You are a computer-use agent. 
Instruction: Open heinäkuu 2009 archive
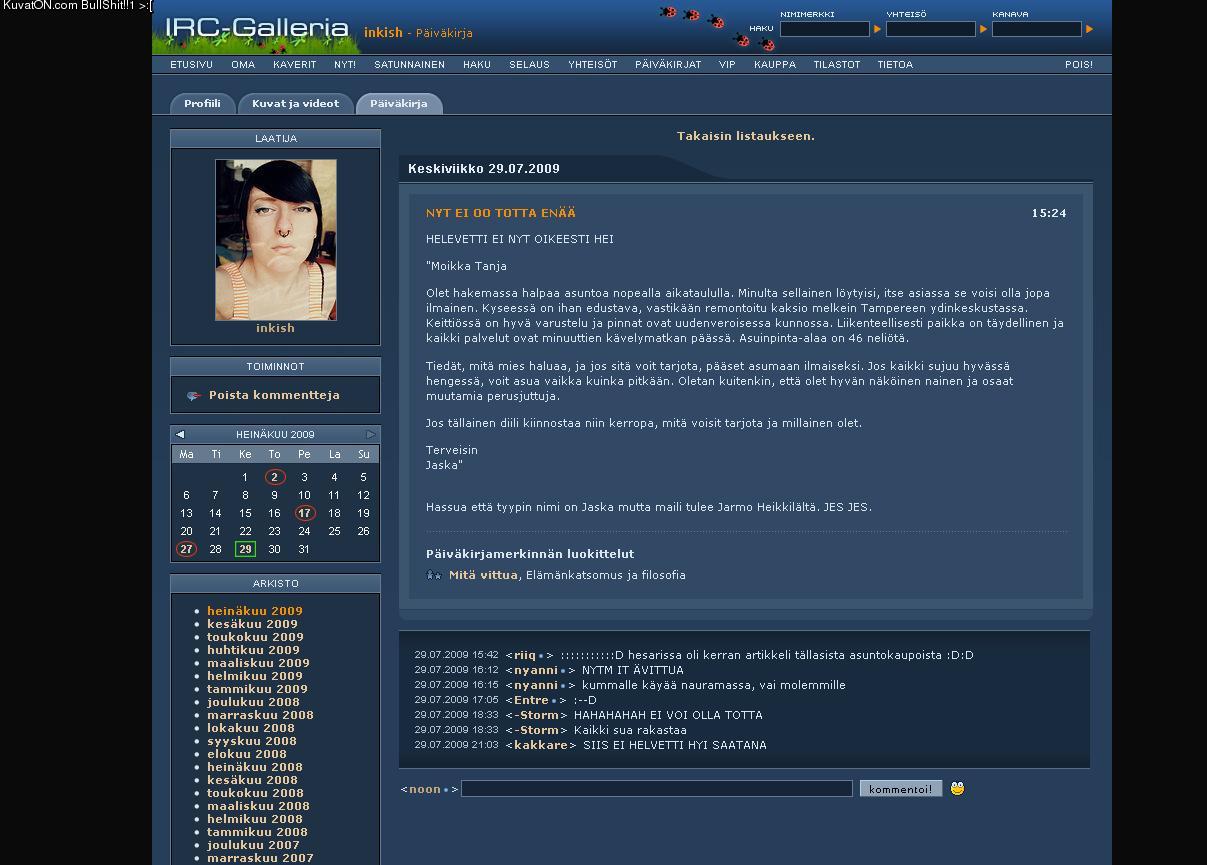[x=255, y=611]
